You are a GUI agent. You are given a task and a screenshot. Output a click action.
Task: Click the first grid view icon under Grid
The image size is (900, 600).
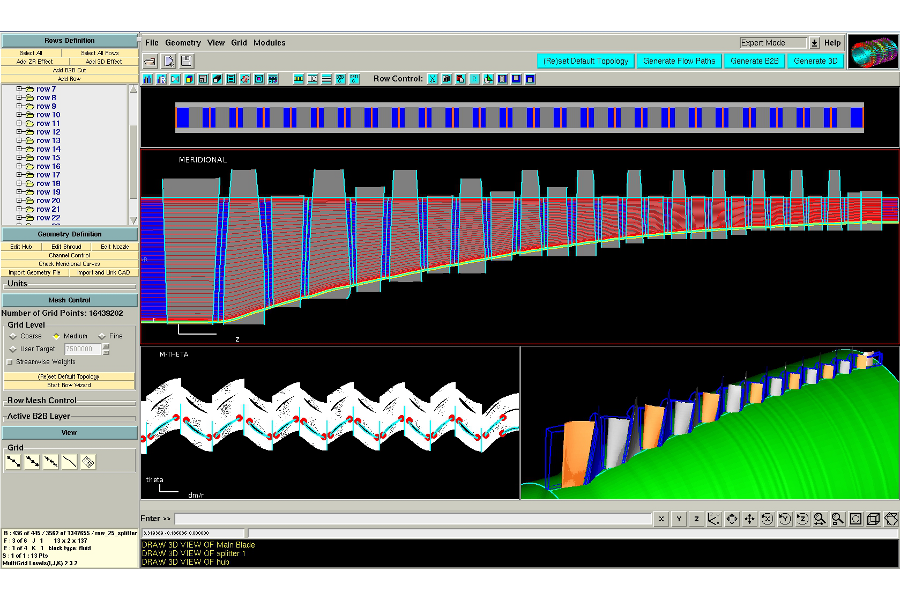(13, 461)
